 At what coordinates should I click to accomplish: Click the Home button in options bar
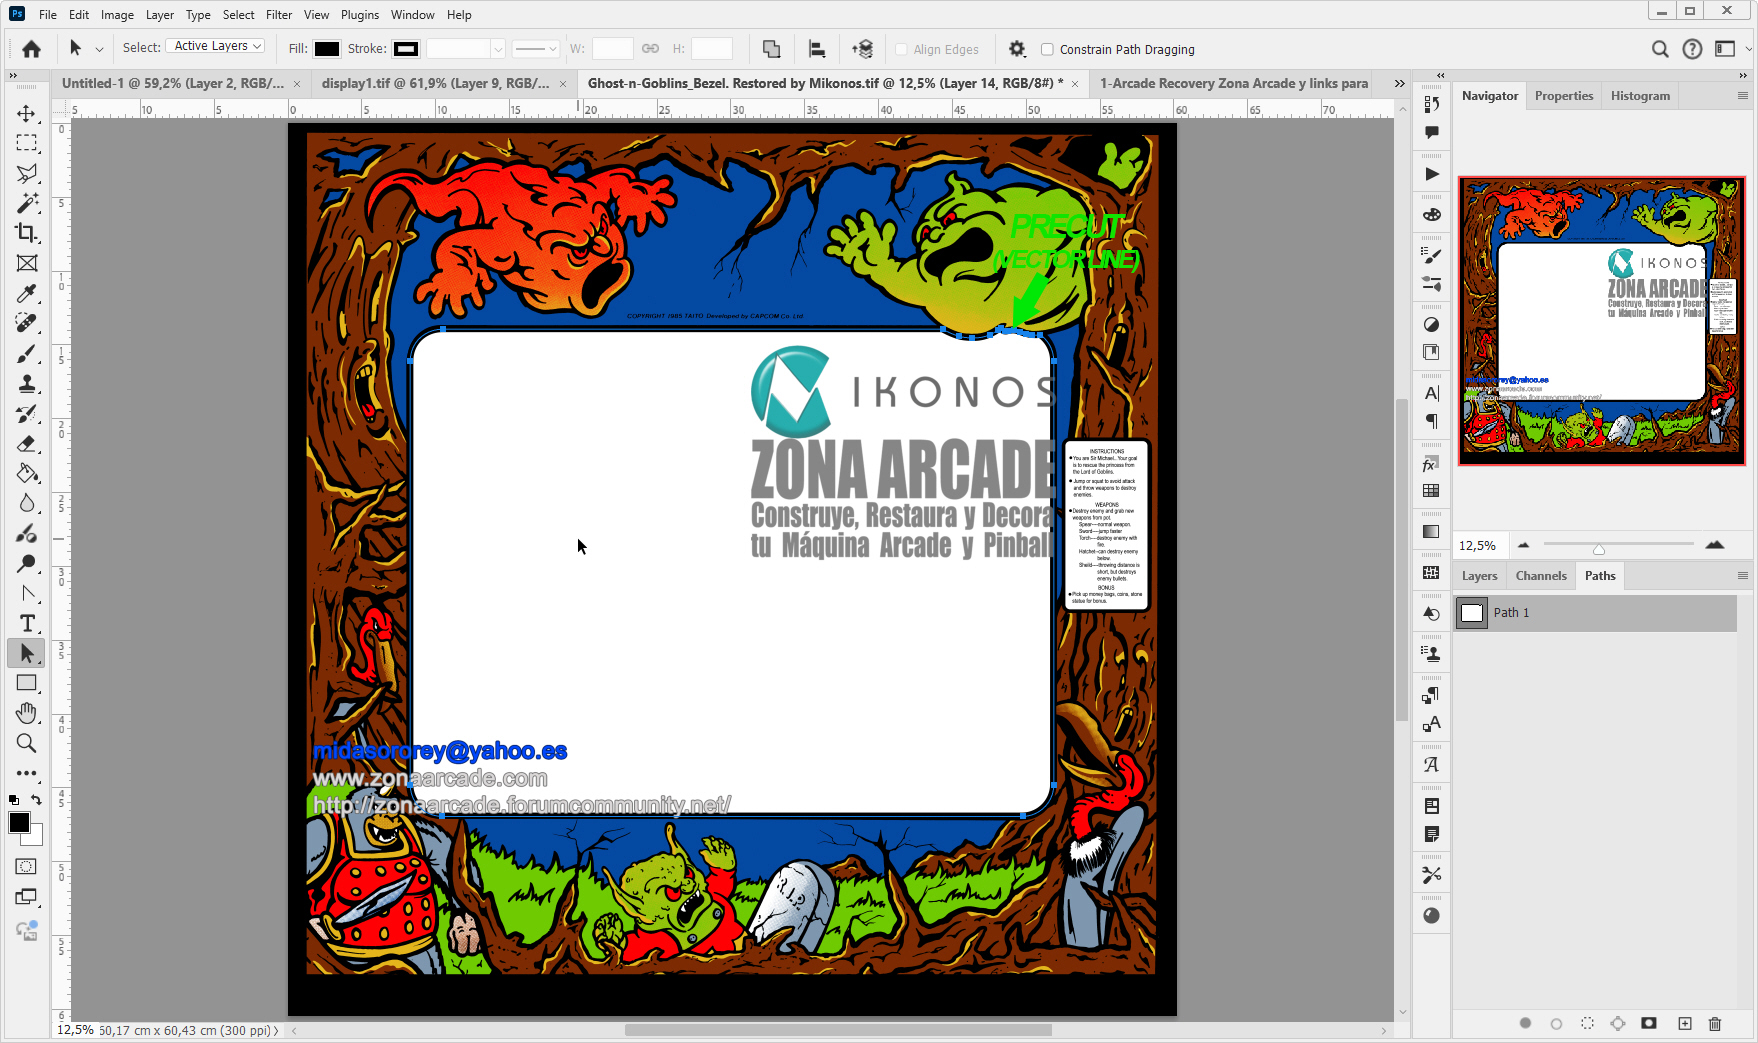[x=32, y=49]
